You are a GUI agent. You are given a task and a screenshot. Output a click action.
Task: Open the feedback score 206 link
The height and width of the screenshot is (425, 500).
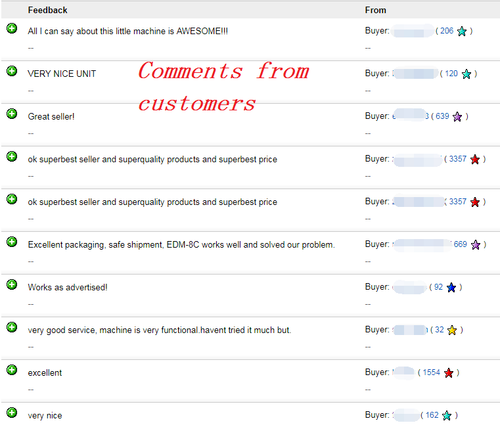[447, 31]
